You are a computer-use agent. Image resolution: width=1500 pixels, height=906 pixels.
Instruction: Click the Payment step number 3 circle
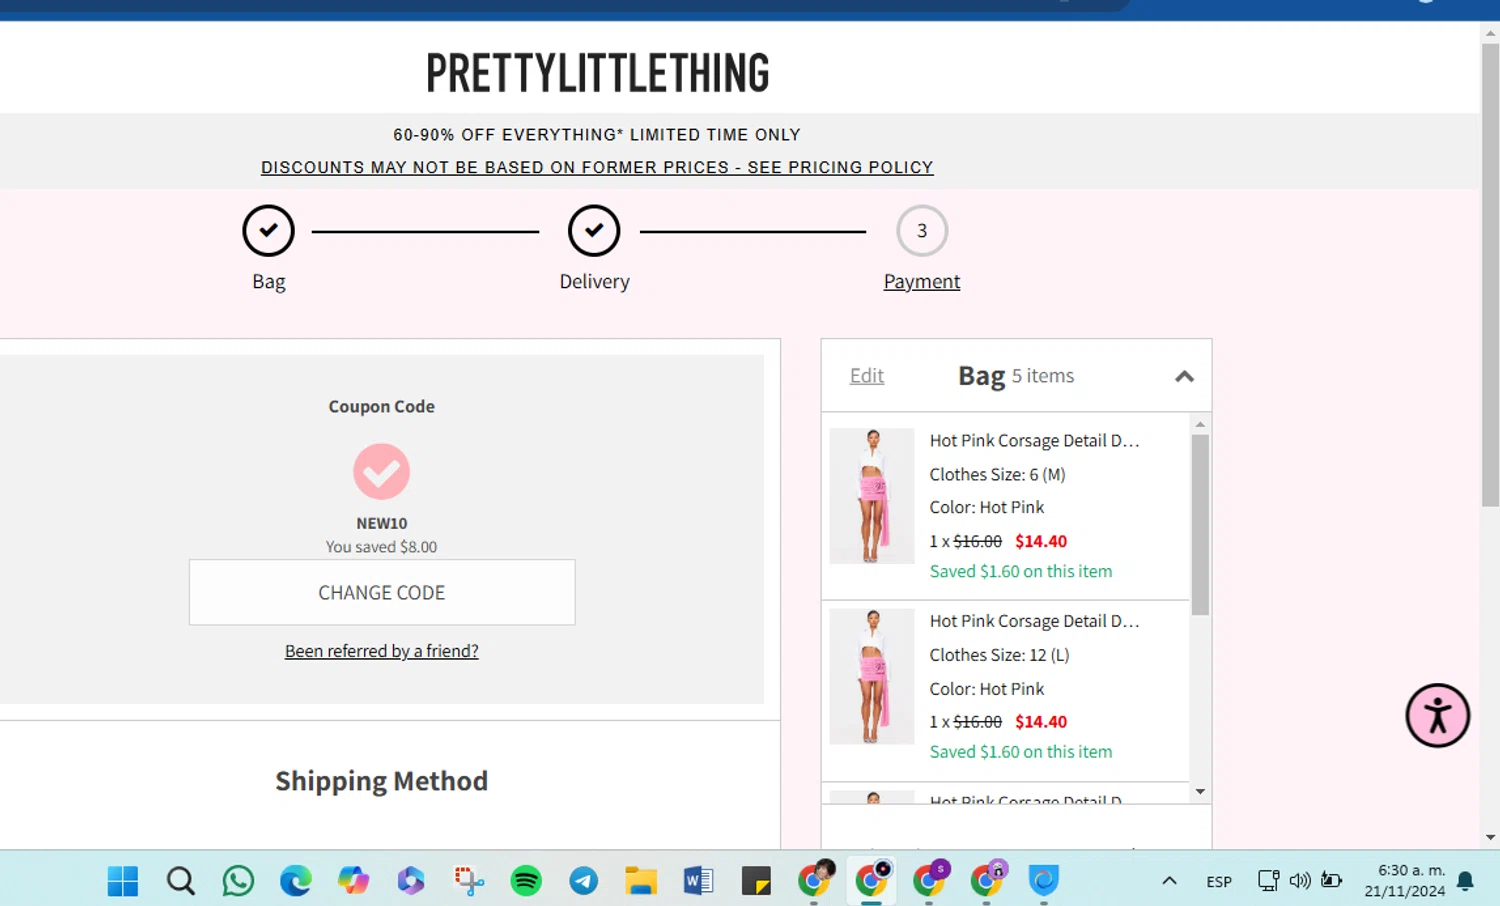(922, 230)
